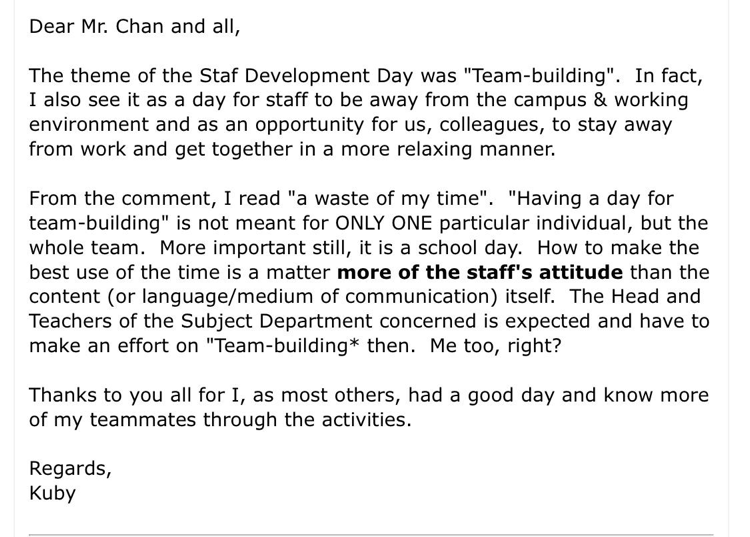Image resolution: width=750 pixels, height=537 pixels.
Task: Click the signature name "Kuby"
Action: (52, 493)
